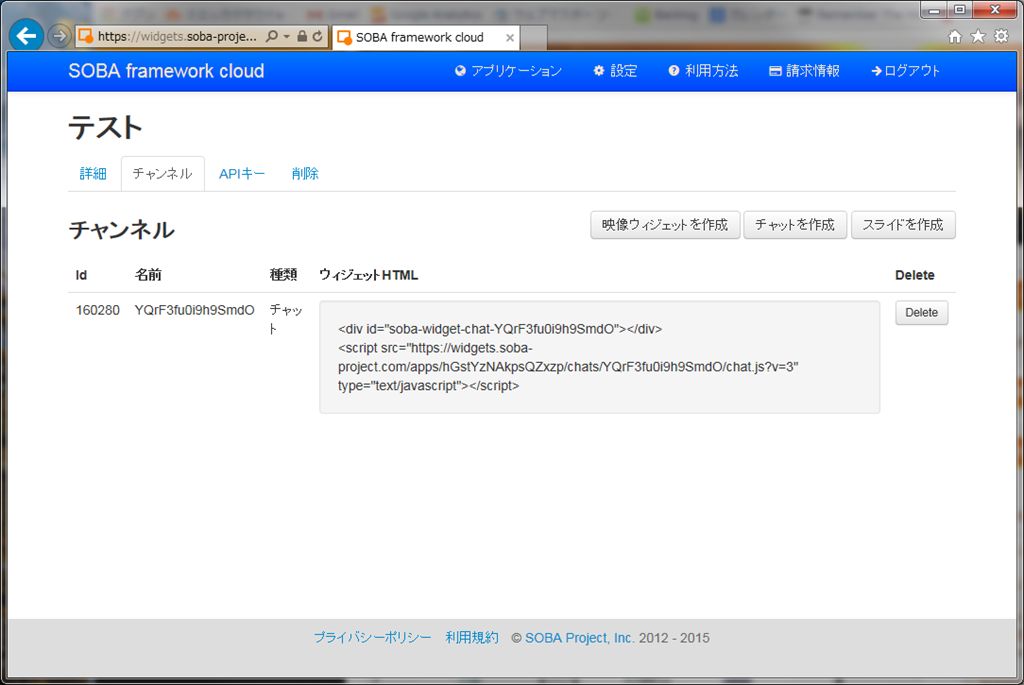Viewport: 1024px width, 685px height.
Task: Open a new blank browser tab
Action: pyautogui.click(x=534, y=38)
